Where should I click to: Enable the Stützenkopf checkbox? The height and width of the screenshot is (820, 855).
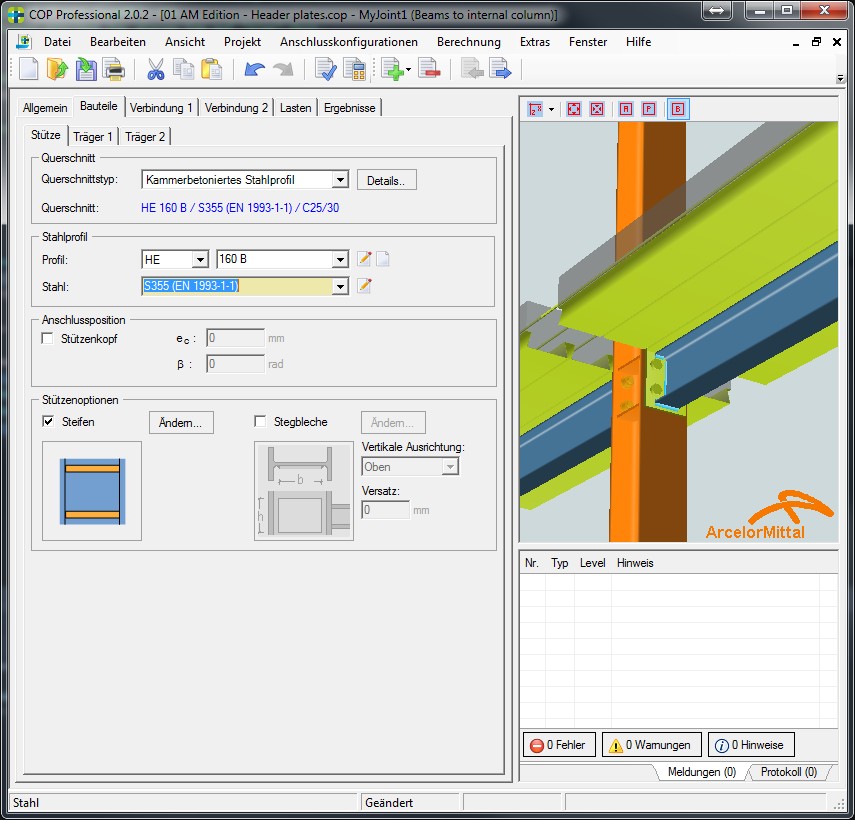[48, 339]
